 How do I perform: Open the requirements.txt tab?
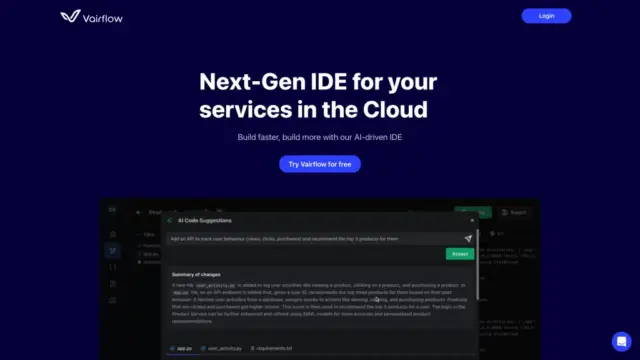pyautogui.click(x=271, y=349)
